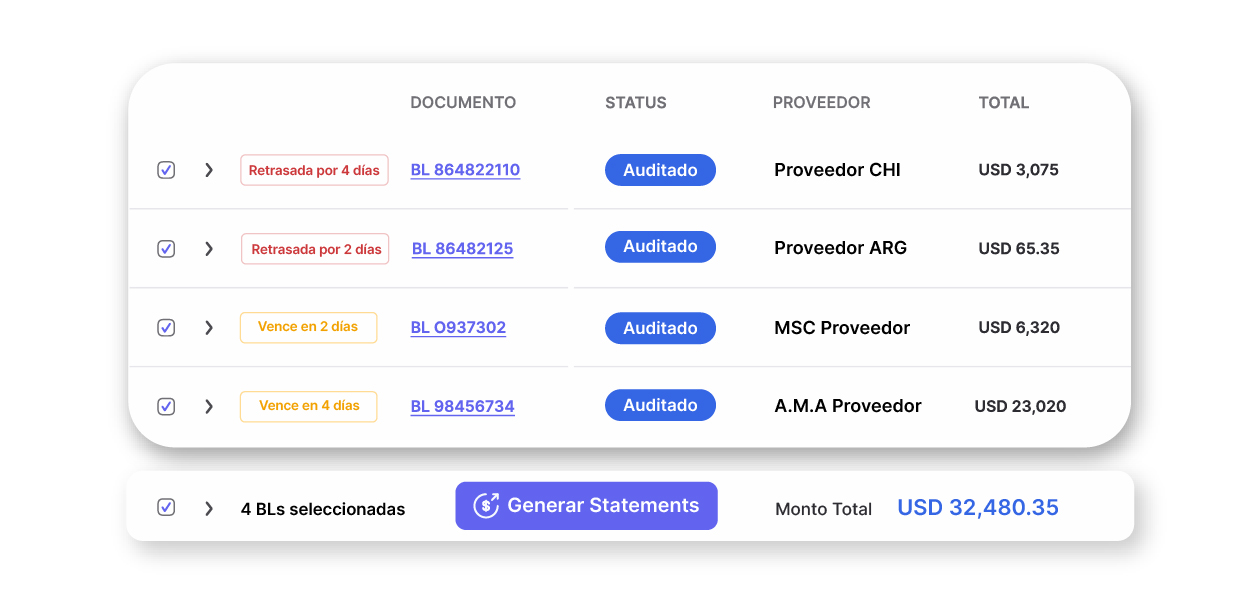The height and width of the screenshot is (604, 1260).
Task: Click the Retrasada por 4 días tag
Action: pos(314,170)
